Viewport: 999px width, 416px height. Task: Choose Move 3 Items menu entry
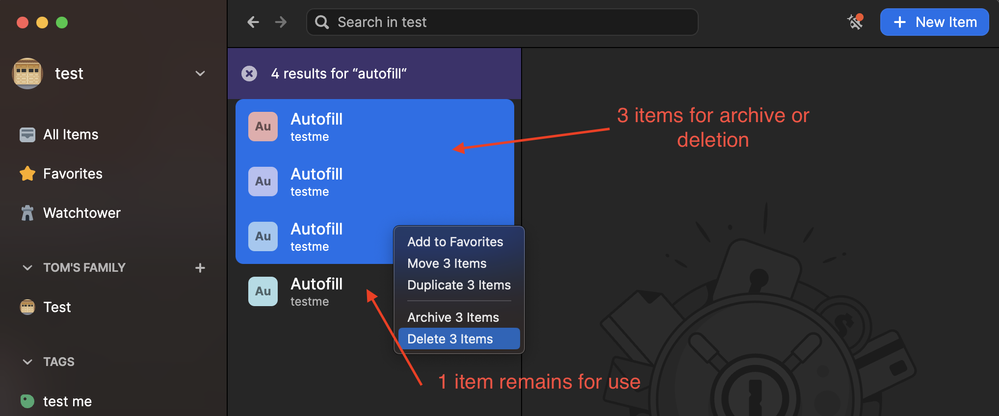pos(447,263)
